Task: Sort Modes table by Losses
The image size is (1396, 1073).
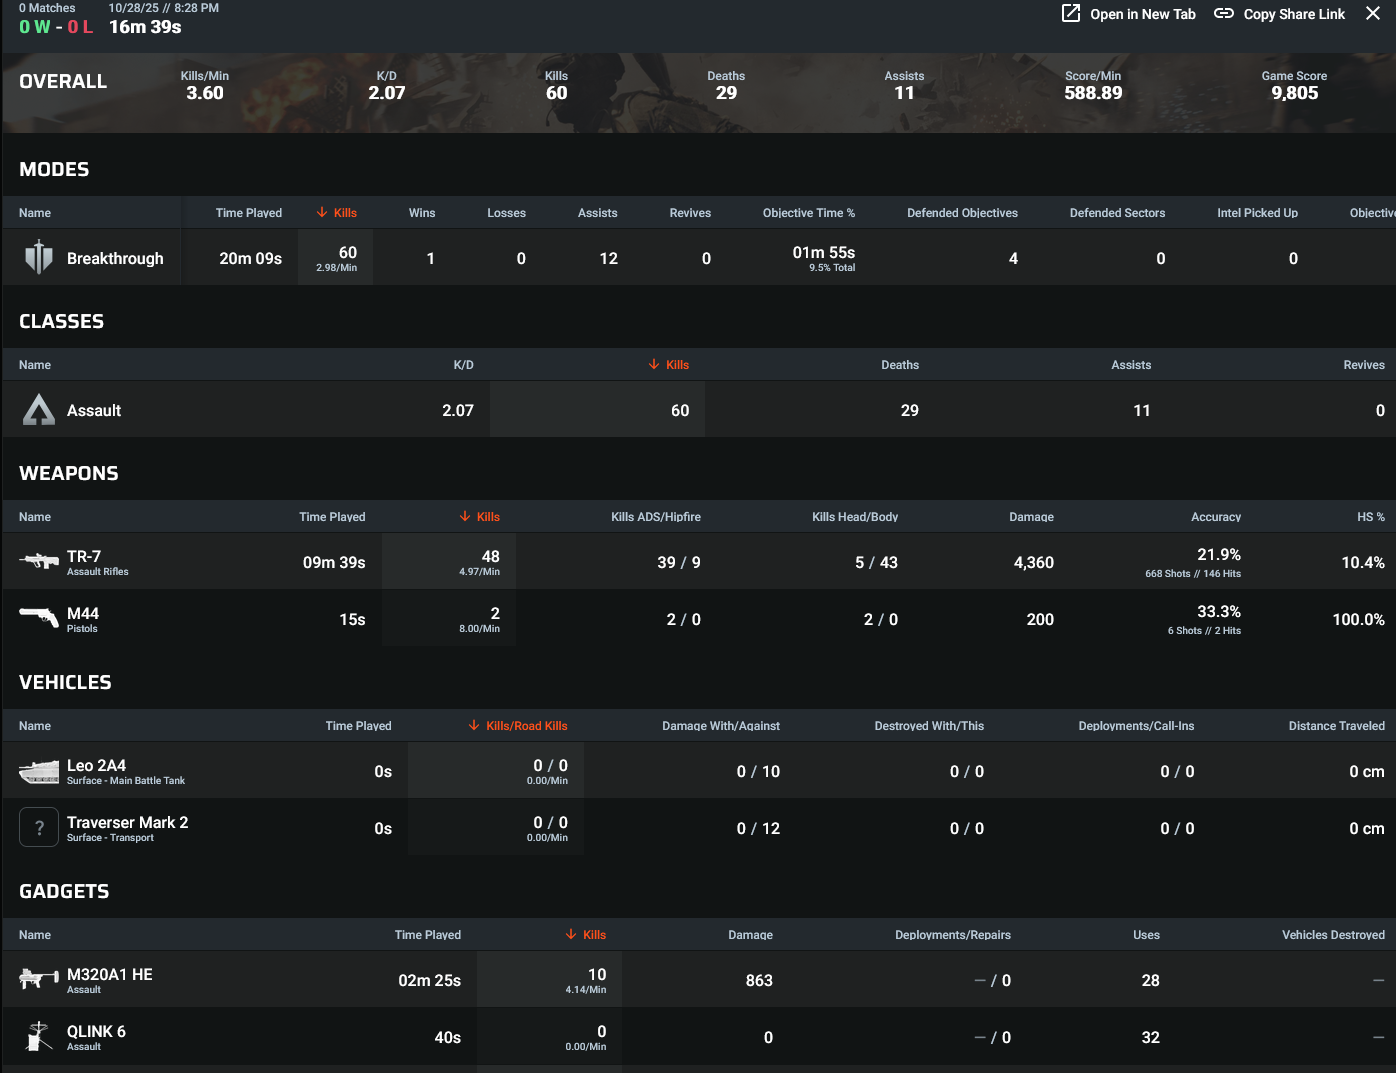Action: click(507, 213)
